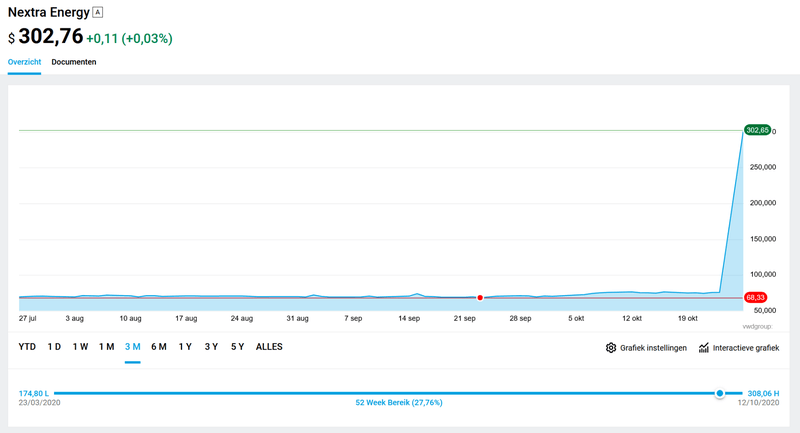Select the 3 M time range
This screenshot has height=433, width=800.
(x=133, y=347)
